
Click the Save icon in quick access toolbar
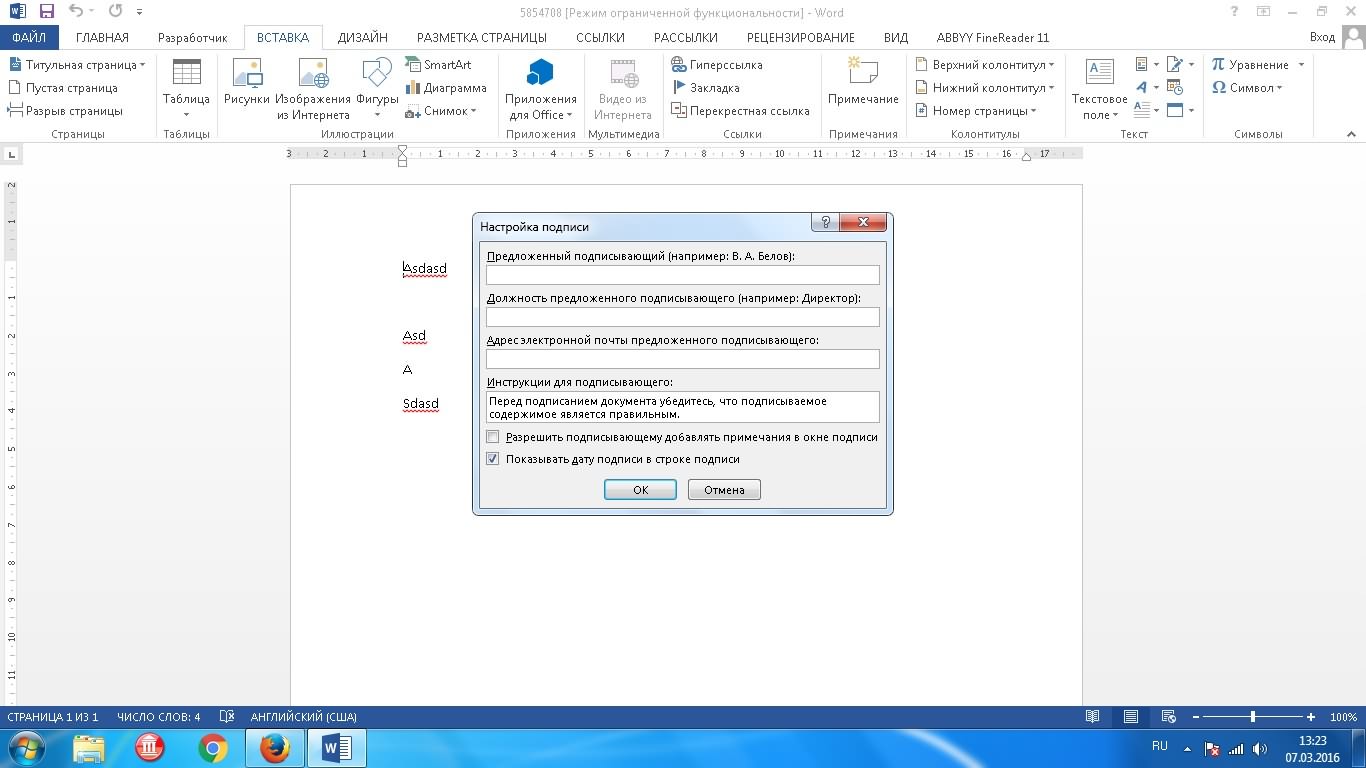[46, 12]
